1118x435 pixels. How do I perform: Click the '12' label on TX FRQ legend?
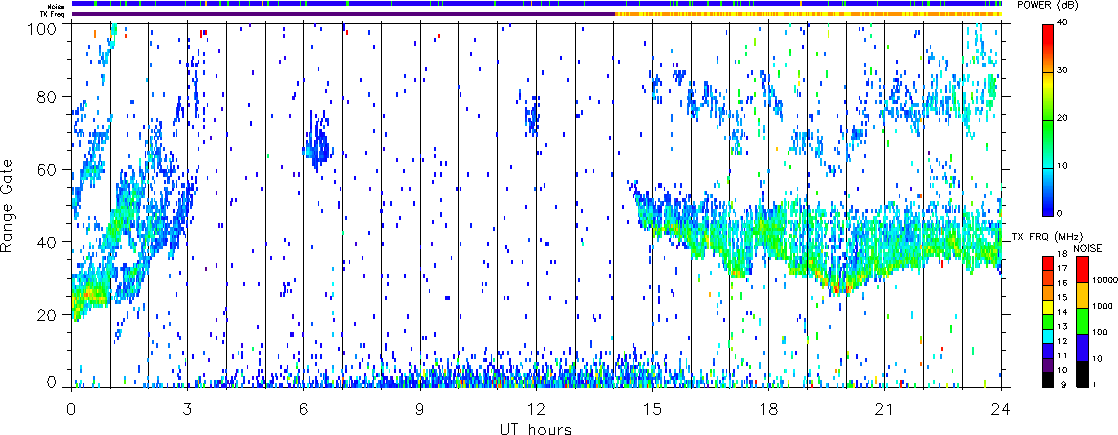coord(1062,342)
